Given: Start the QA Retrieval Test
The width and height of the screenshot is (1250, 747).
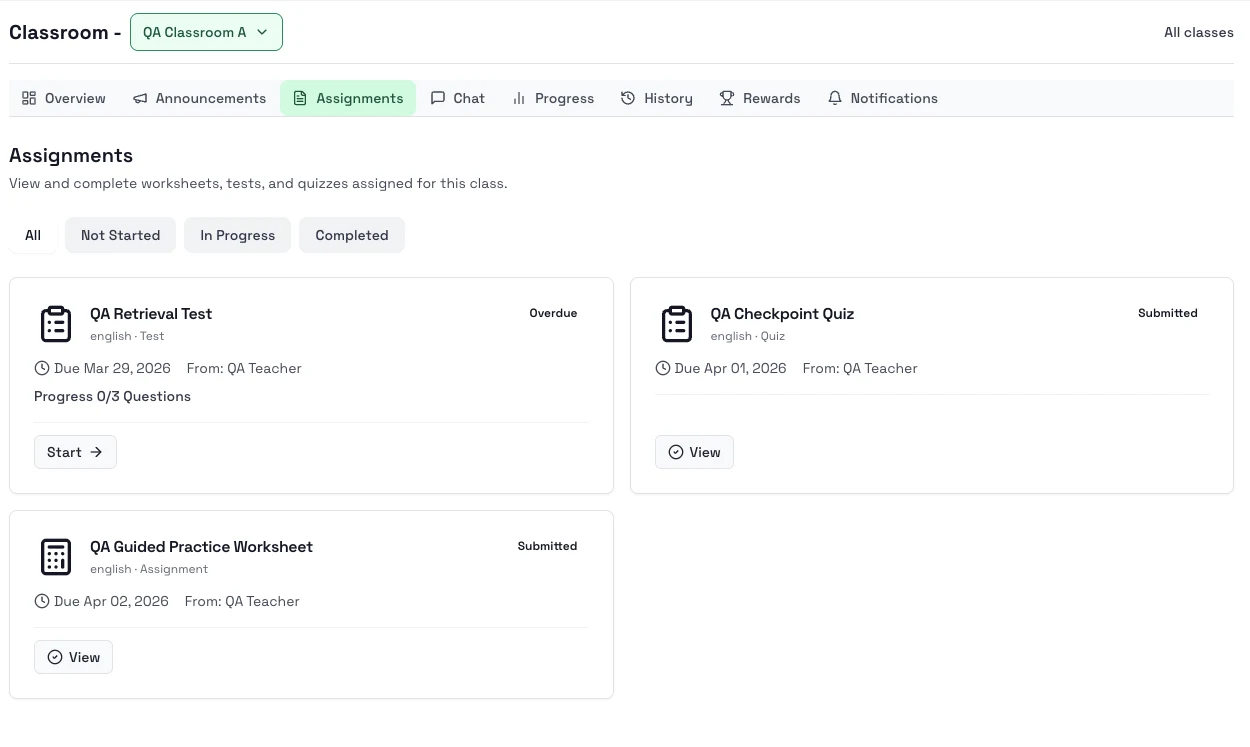Looking at the screenshot, I should 75,452.
